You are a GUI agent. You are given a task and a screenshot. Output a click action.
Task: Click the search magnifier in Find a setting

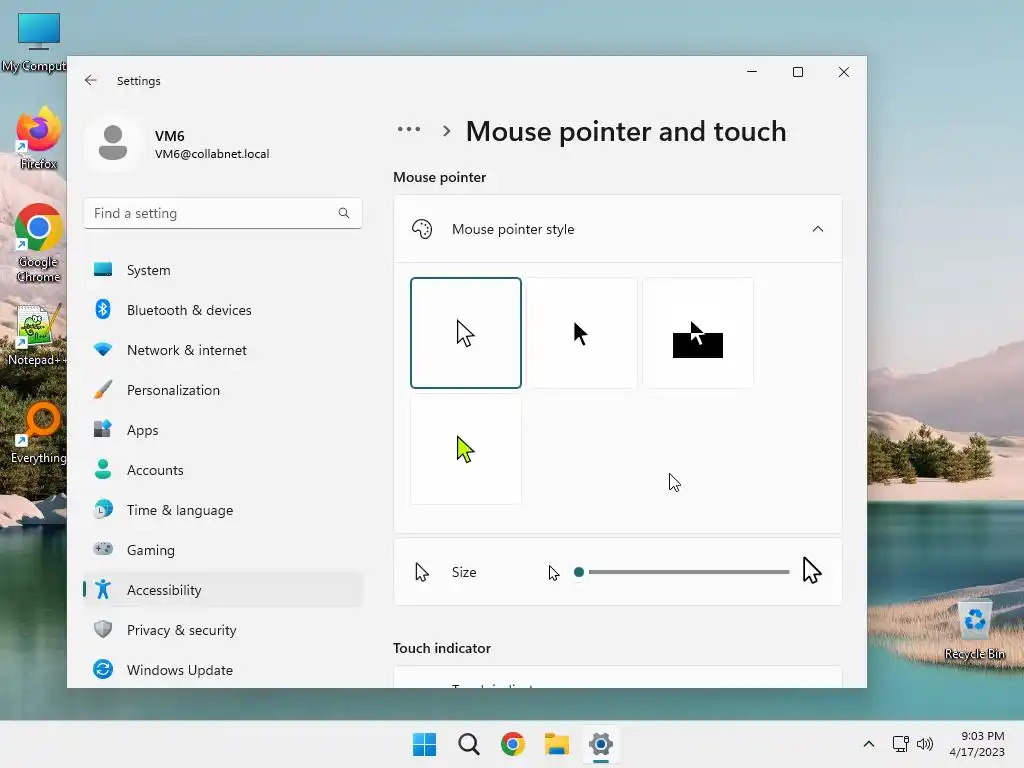344,213
